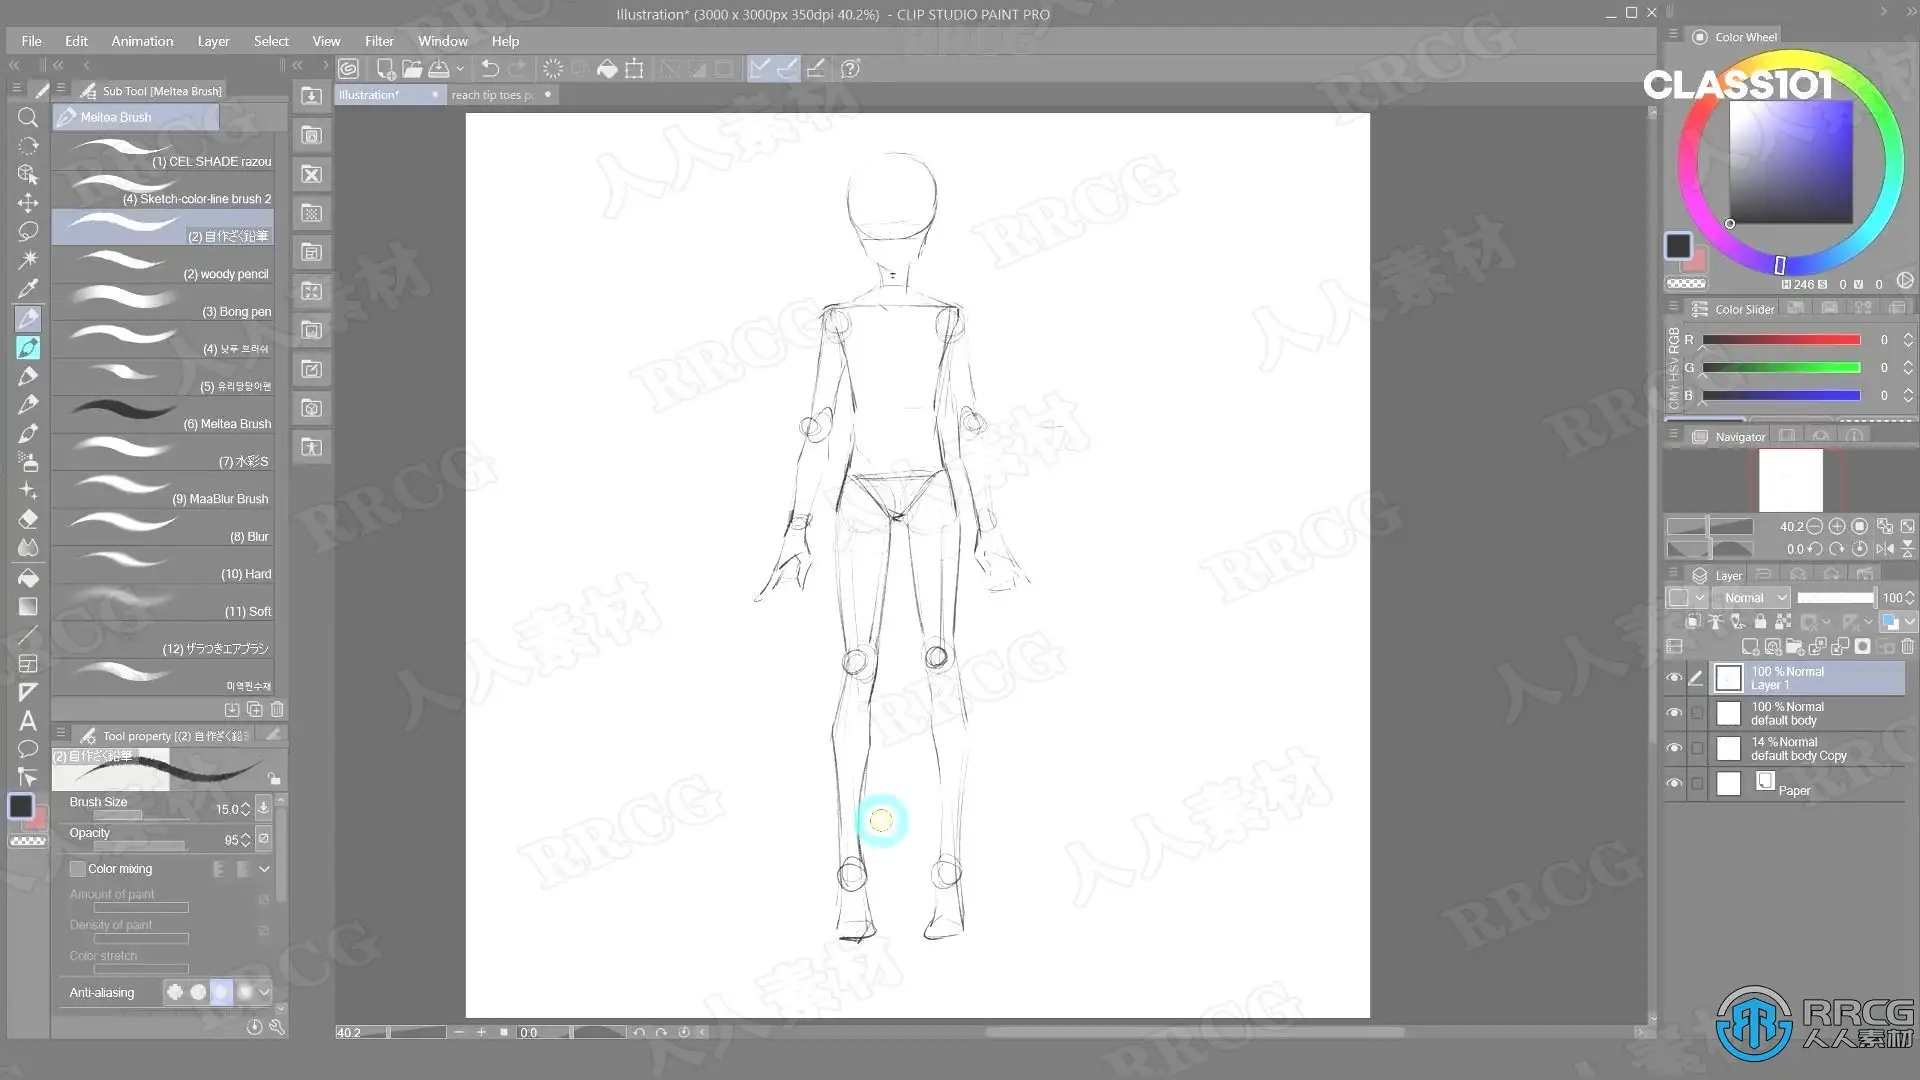
Task: Click the New file icon in command bar
Action: point(385,69)
